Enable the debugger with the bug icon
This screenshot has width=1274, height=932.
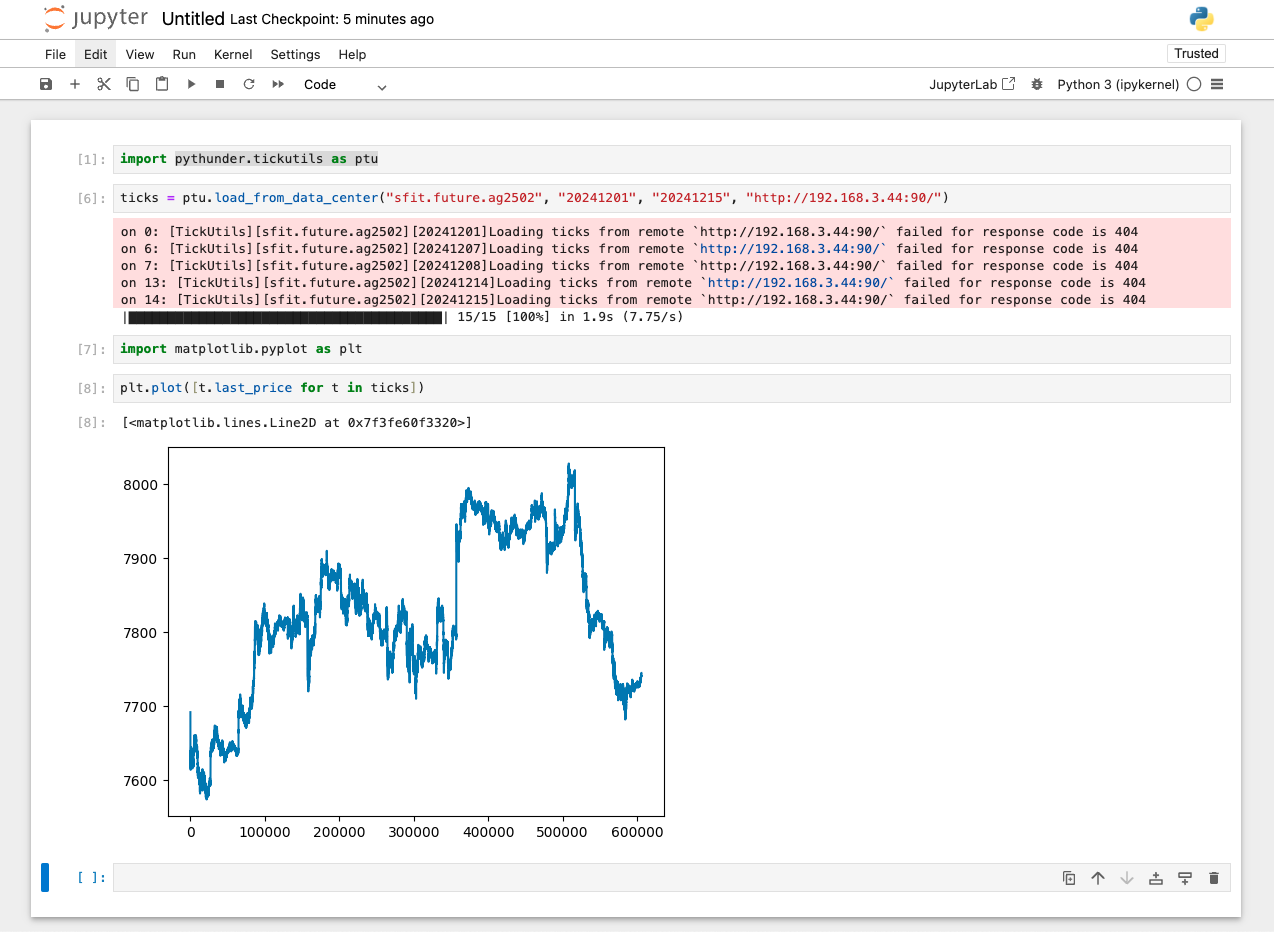1037,85
